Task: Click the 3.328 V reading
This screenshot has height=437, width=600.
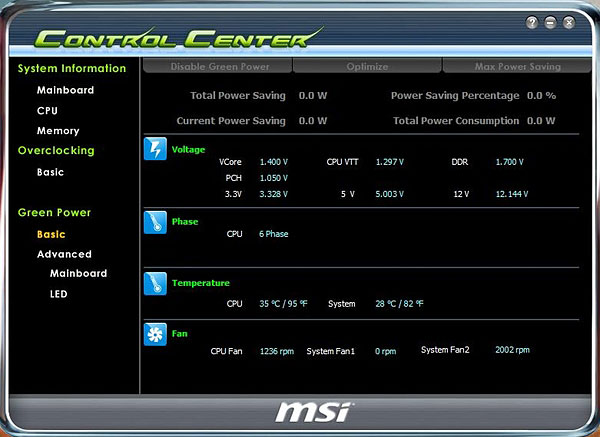Action: click(274, 194)
